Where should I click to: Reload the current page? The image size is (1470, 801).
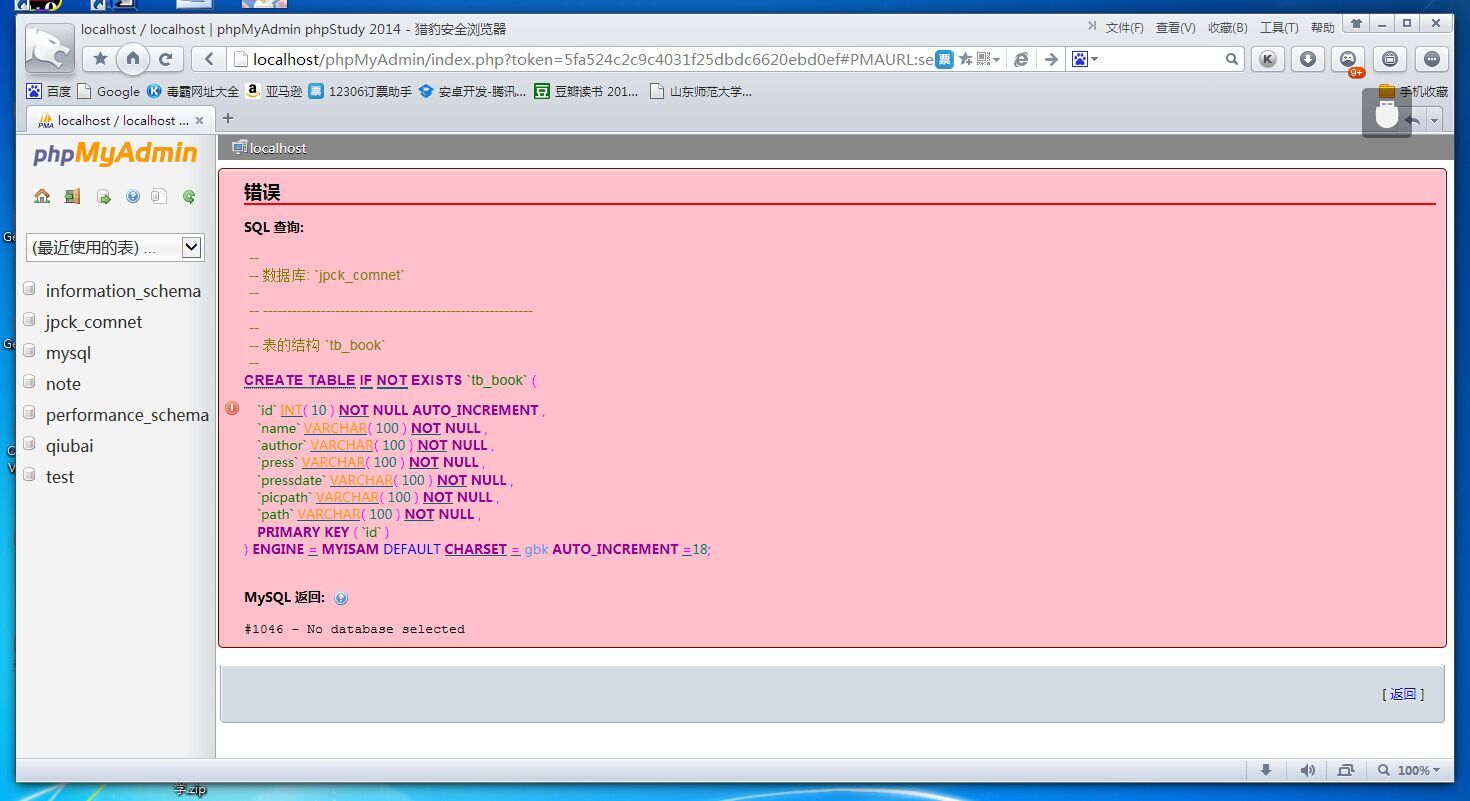click(x=166, y=59)
